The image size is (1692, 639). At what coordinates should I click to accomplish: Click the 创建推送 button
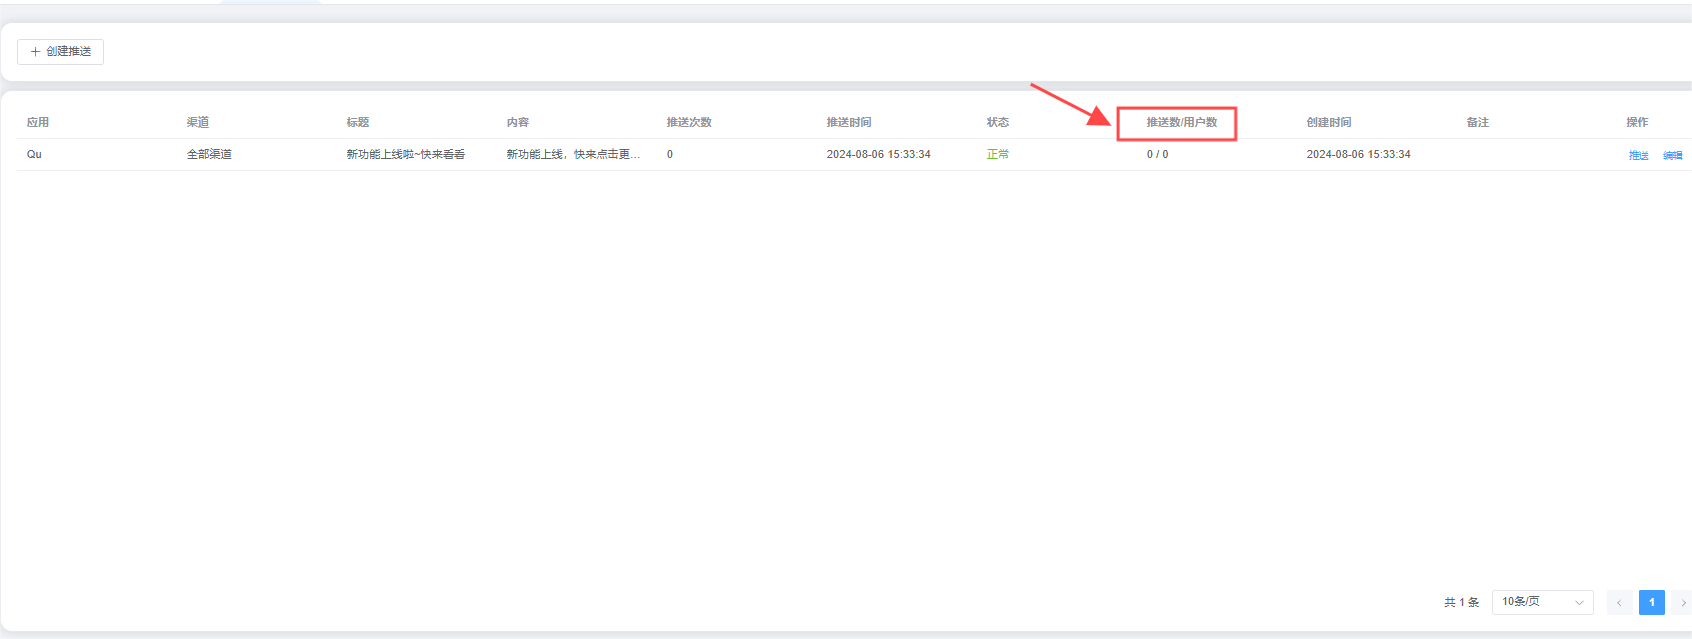coord(61,51)
